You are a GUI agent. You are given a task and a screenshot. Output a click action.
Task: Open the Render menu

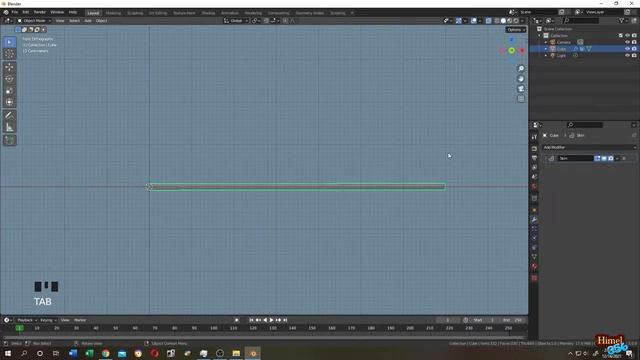click(x=40, y=13)
